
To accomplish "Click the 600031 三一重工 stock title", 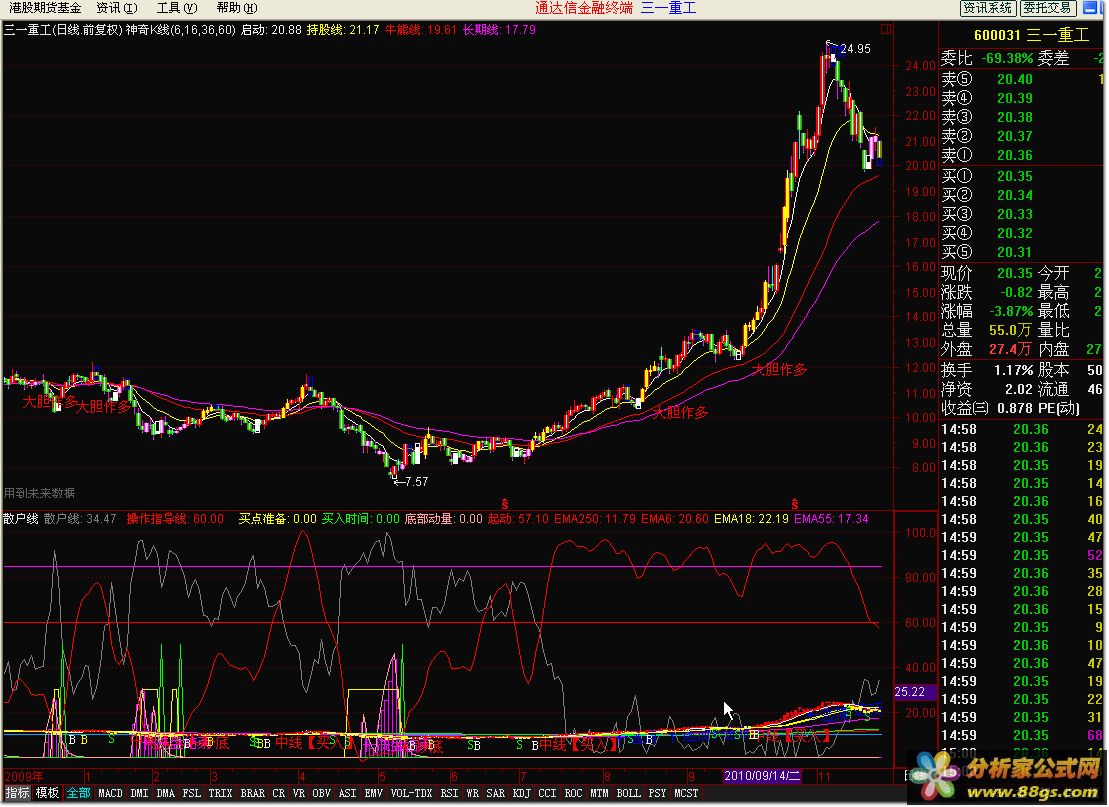I will [x=1031, y=35].
